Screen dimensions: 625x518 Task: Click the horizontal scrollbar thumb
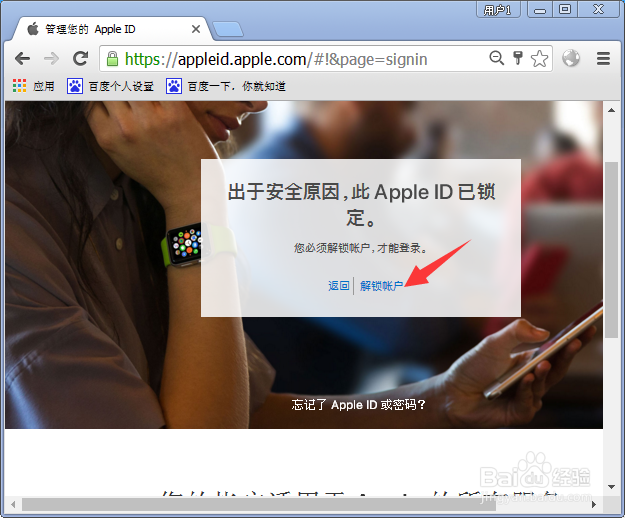coord(259,504)
